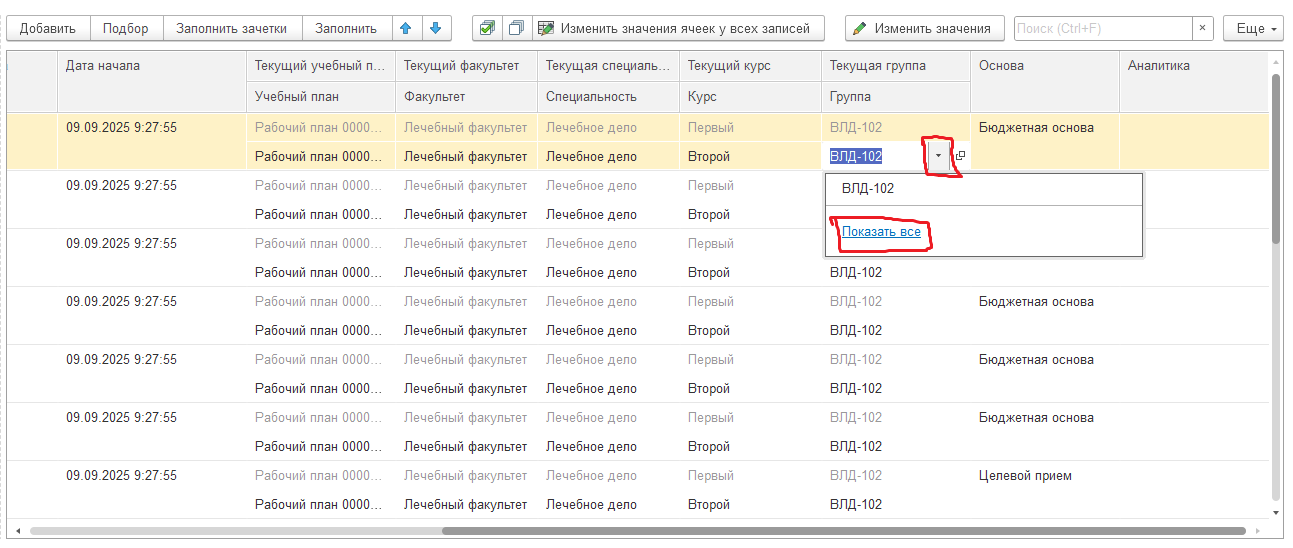
Task: Click Заполнить зачетки button
Action: point(231,28)
